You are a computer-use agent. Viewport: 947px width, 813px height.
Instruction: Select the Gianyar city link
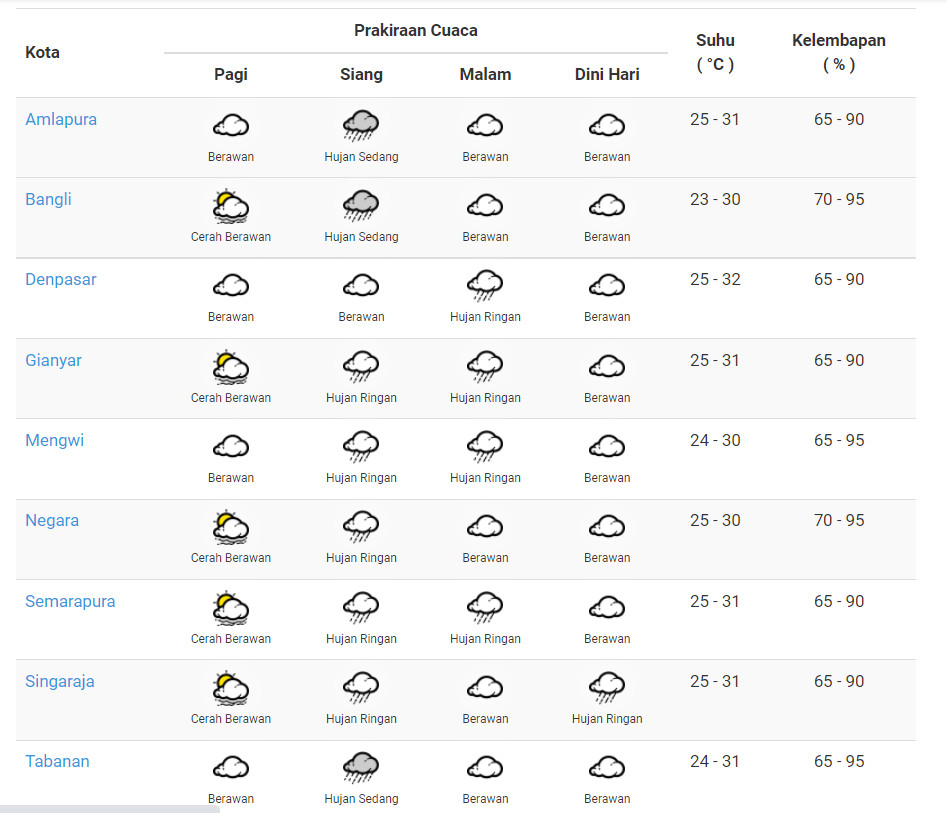click(53, 361)
